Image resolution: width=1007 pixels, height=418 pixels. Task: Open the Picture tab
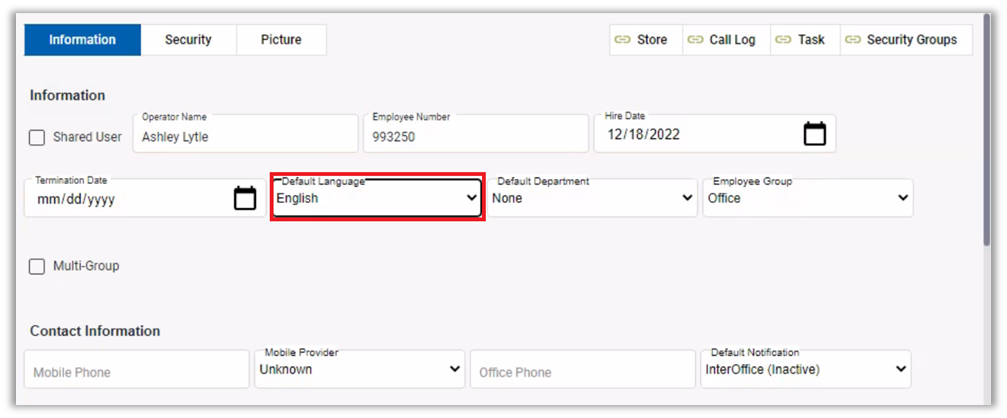pos(281,40)
